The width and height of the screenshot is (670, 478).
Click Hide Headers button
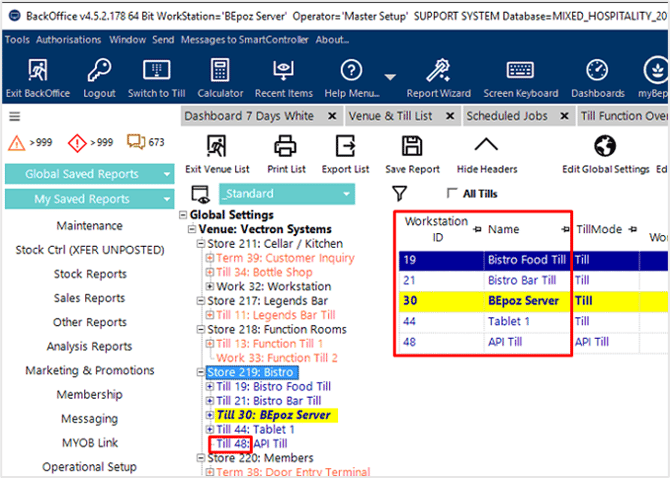487,153
